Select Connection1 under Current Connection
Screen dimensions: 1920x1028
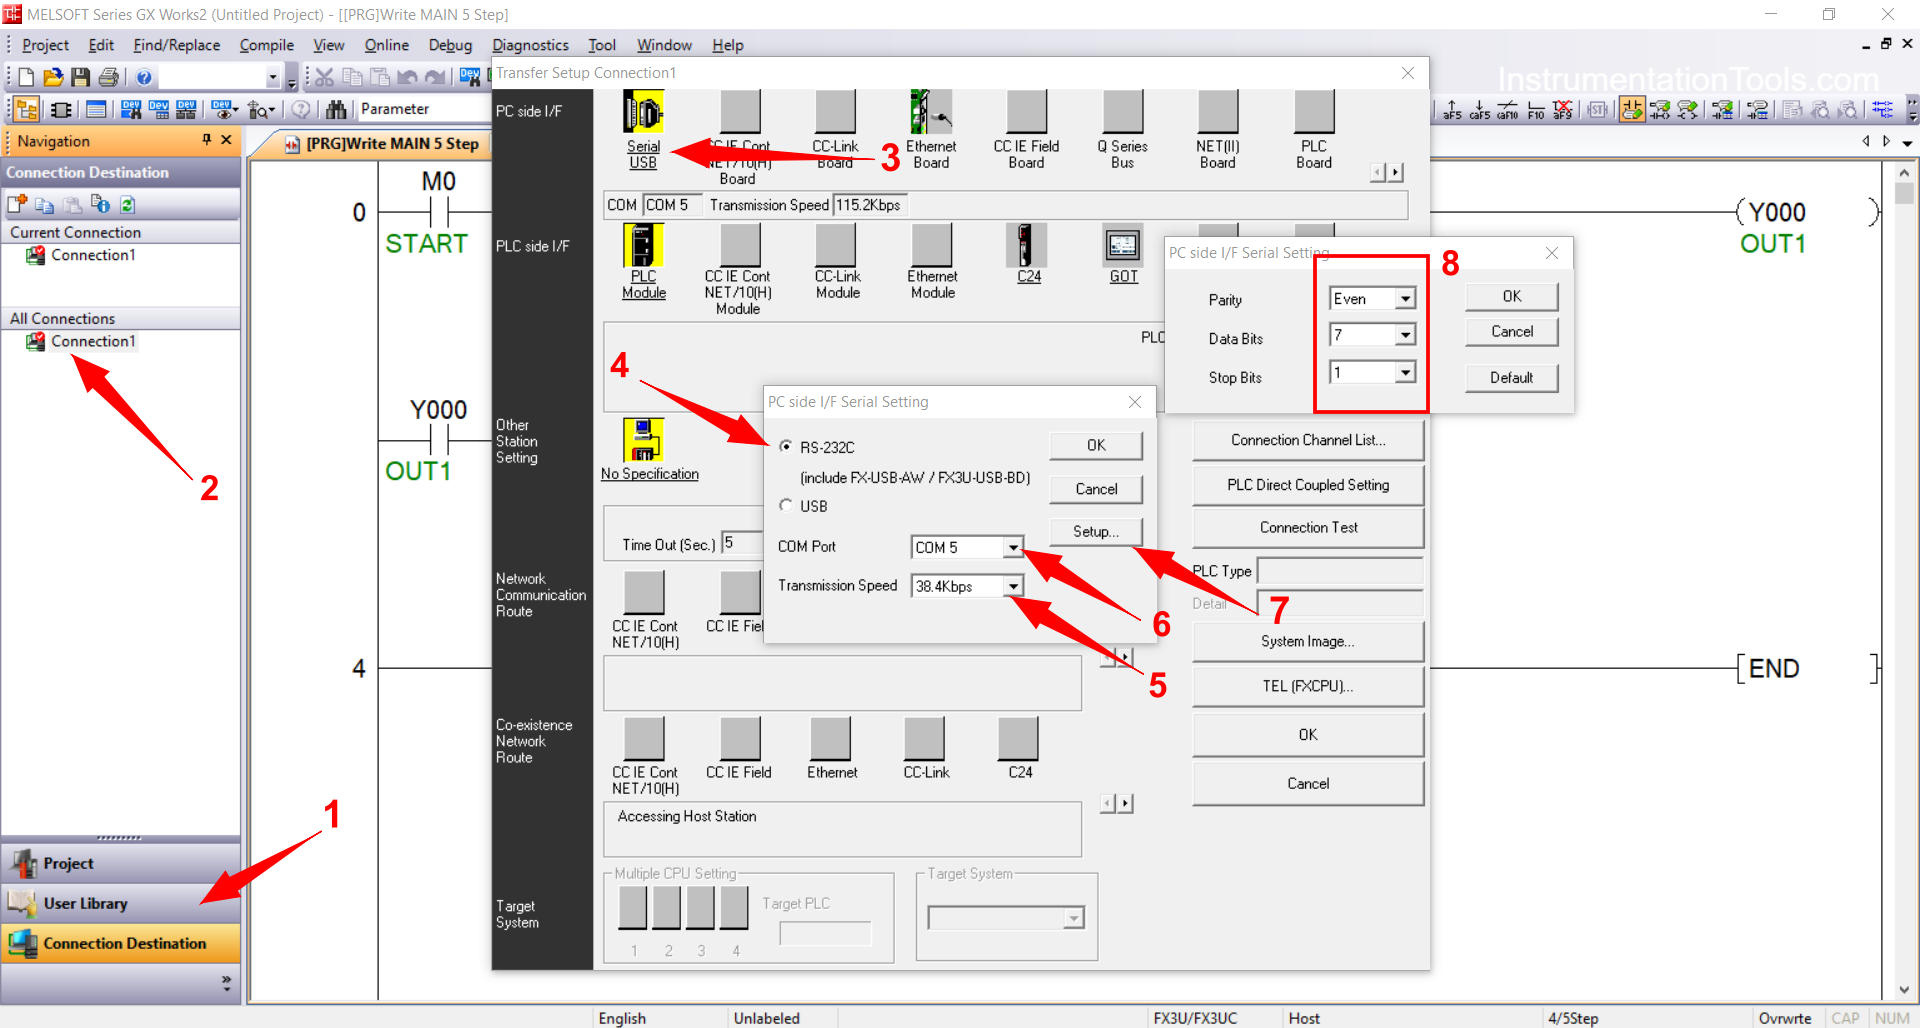tap(93, 255)
